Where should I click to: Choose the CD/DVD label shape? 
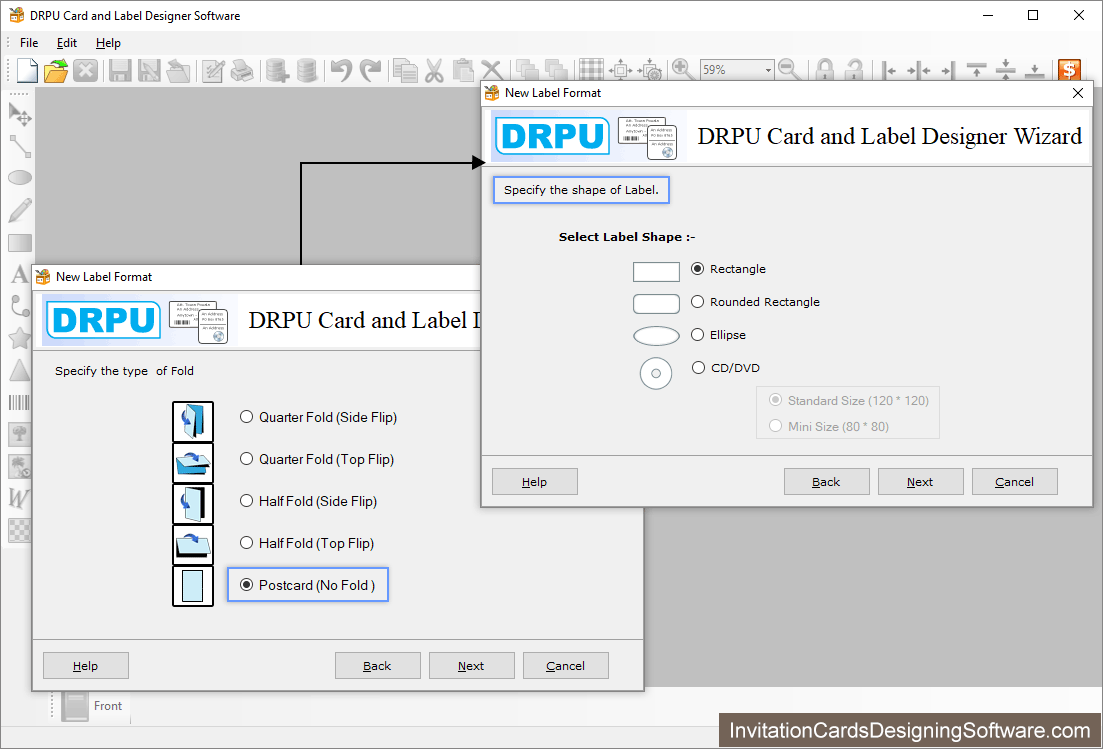pyautogui.click(x=698, y=368)
